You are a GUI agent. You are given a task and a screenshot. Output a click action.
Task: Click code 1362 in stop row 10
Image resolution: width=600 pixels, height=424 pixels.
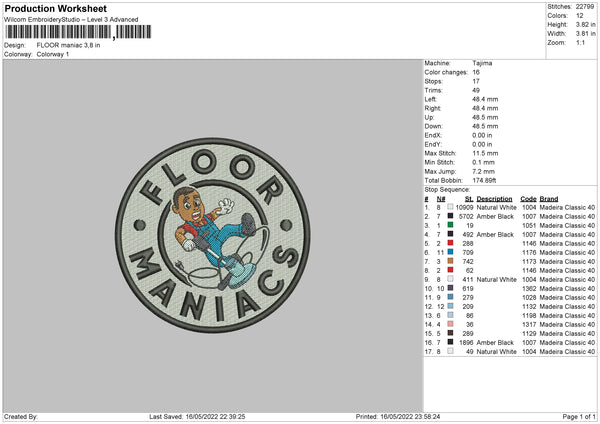pos(529,289)
